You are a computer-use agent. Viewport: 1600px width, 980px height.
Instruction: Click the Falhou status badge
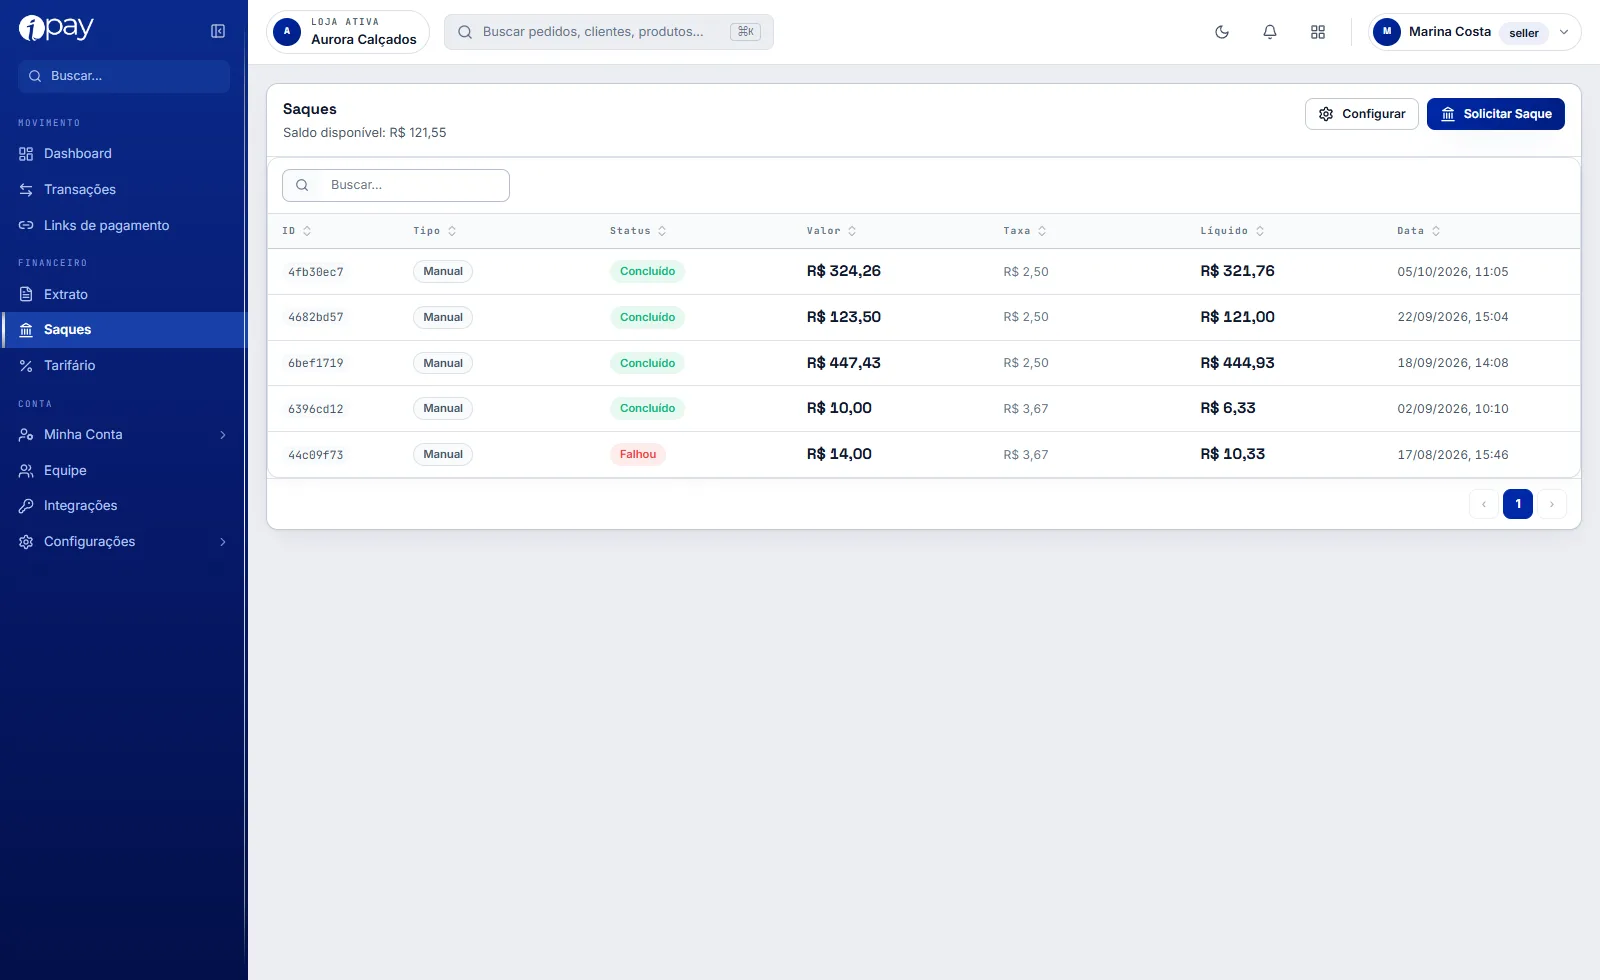[x=638, y=455]
